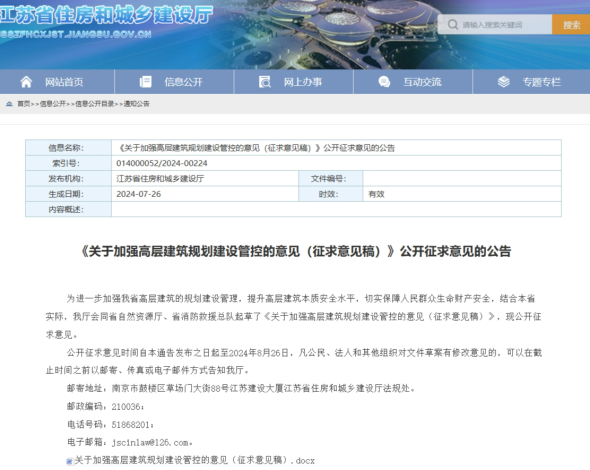This screenshot has width=590, height=470.
Task: Open the 专题专栏 navigation item
Action: [x=541, y=82]
